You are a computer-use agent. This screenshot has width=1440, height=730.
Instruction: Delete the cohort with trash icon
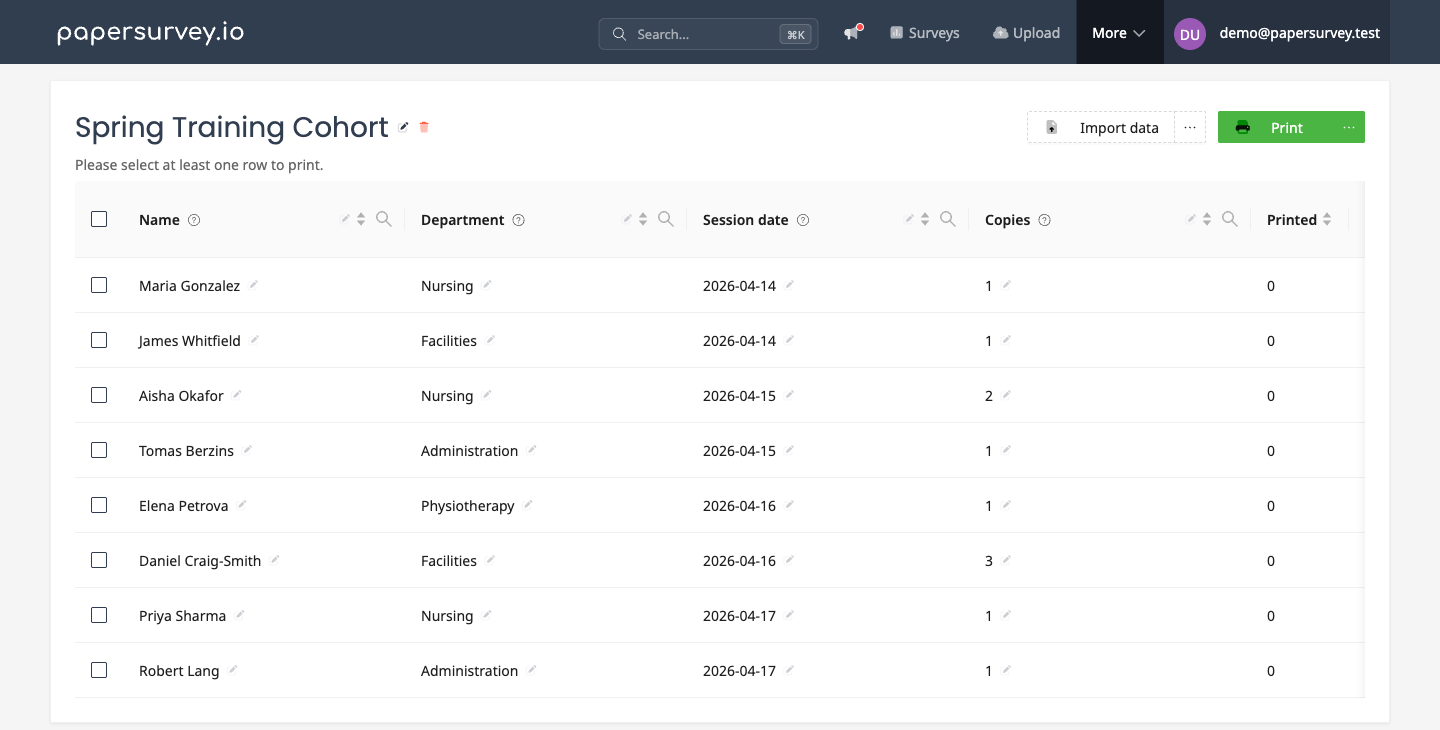pyautogui.click(x=424, y=127)
